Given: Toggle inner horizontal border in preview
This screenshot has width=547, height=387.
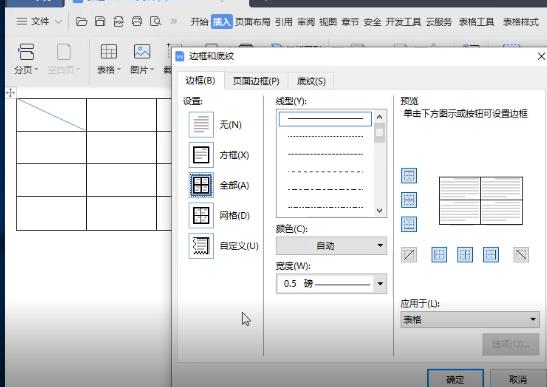Looking at the screenshot, I should [x=409, y=200].
